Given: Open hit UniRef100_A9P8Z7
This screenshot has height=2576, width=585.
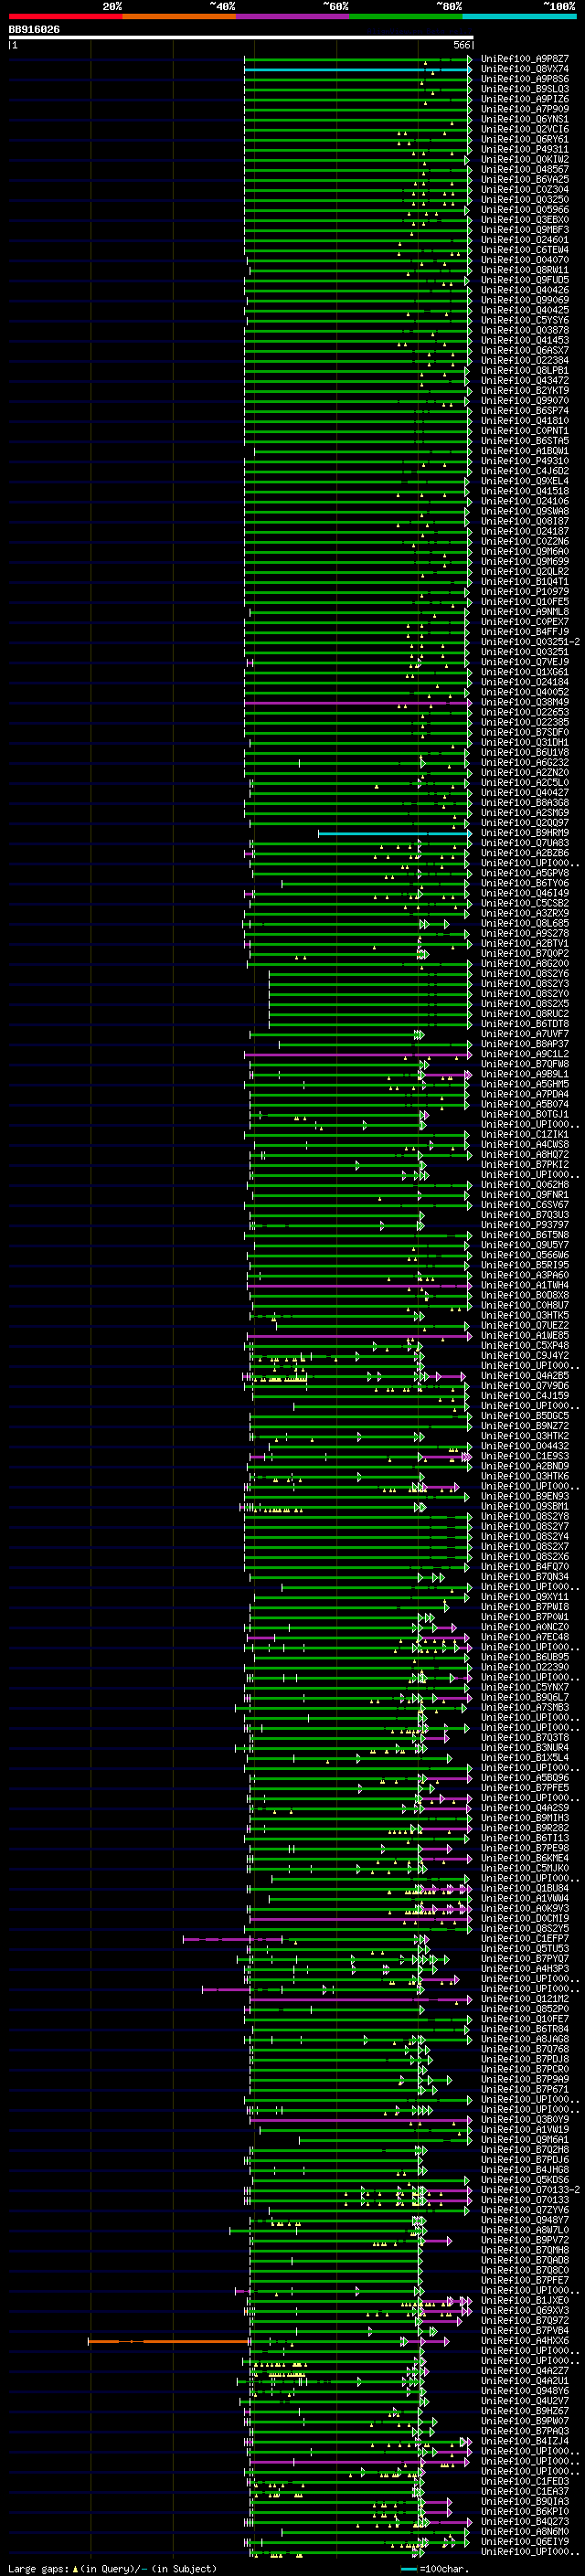Looking at the screenshot, I should pyautogui.click(x=525, y=59).
